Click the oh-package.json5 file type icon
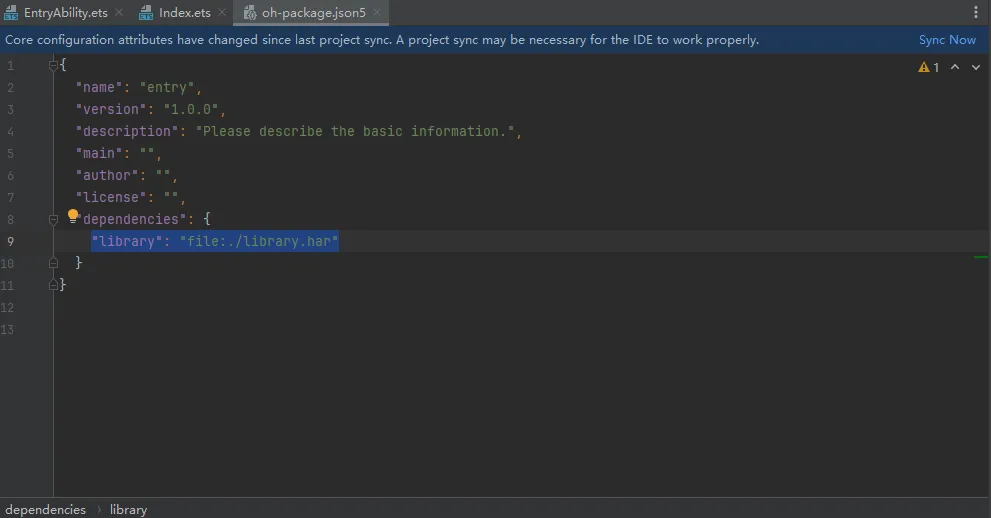991x518 pixels. (x=250, y=13)
